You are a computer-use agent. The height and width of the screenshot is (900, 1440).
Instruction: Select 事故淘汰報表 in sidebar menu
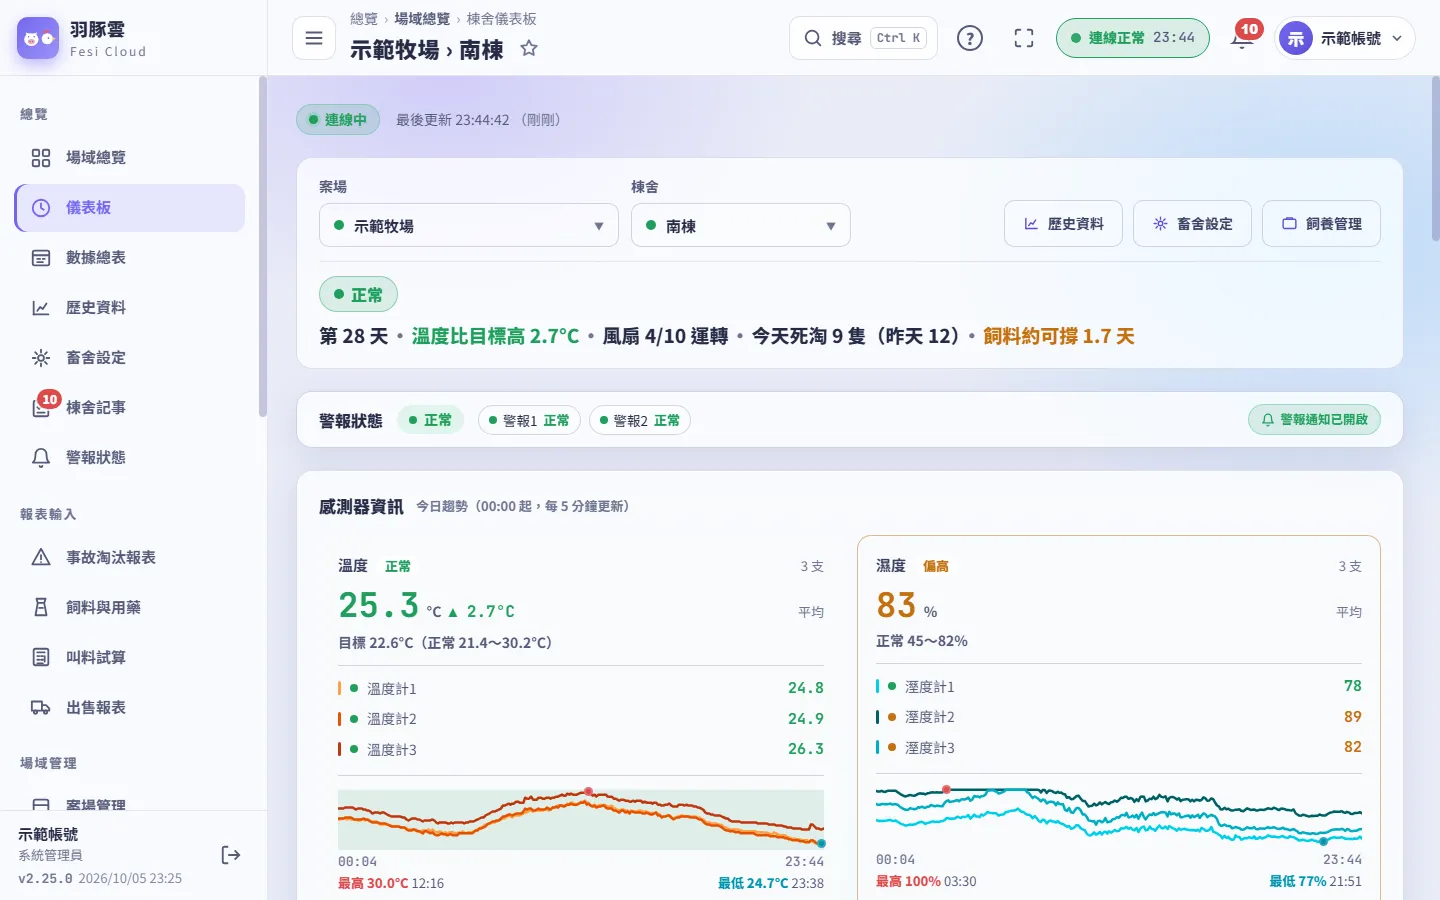[130, 557]
